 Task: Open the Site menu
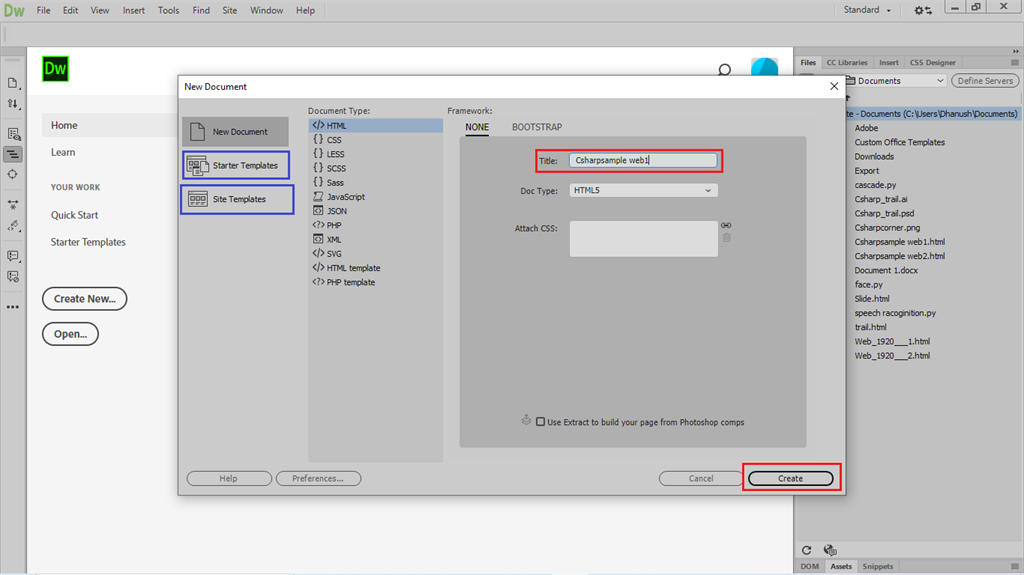coord(230,10)
